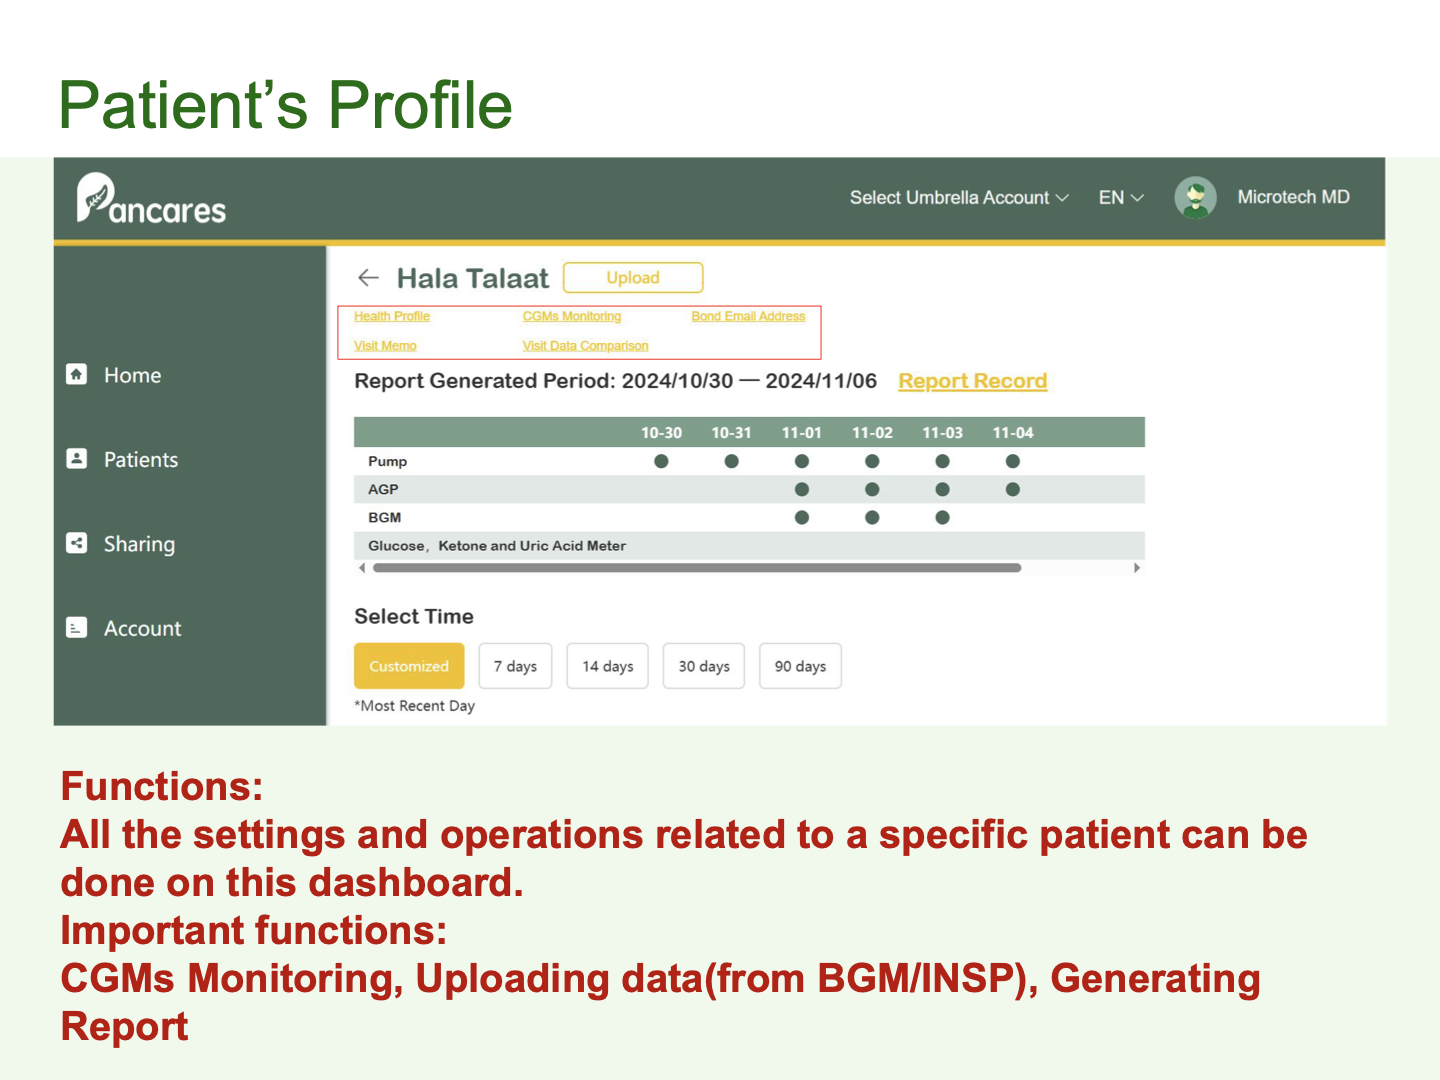The image size is (1440, 1080).
Task: Open the Bond Email Address link
Action: click(748, 316)
